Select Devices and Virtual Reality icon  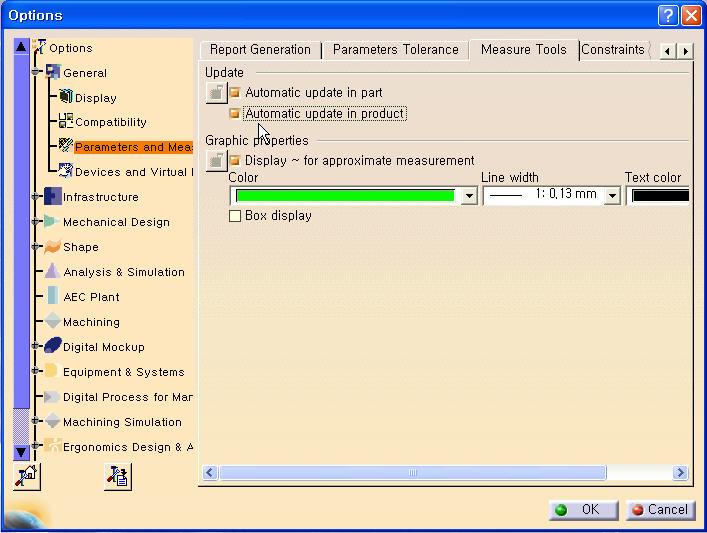[66, 171]
